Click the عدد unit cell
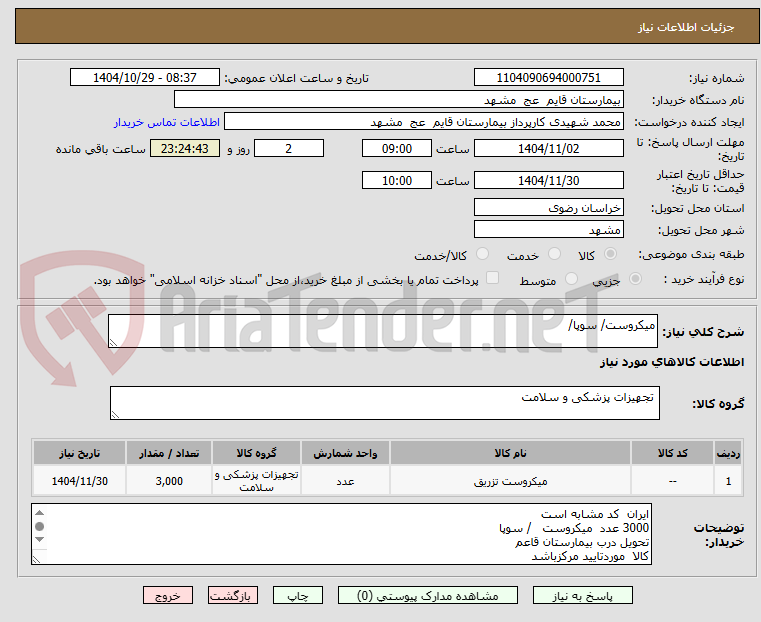761x622 pixels. [345, 481]
